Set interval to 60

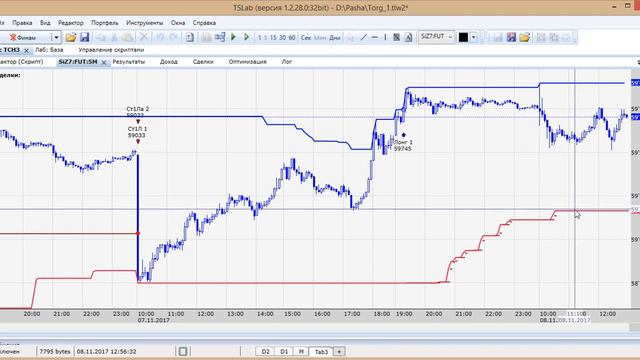click(292, 38)
